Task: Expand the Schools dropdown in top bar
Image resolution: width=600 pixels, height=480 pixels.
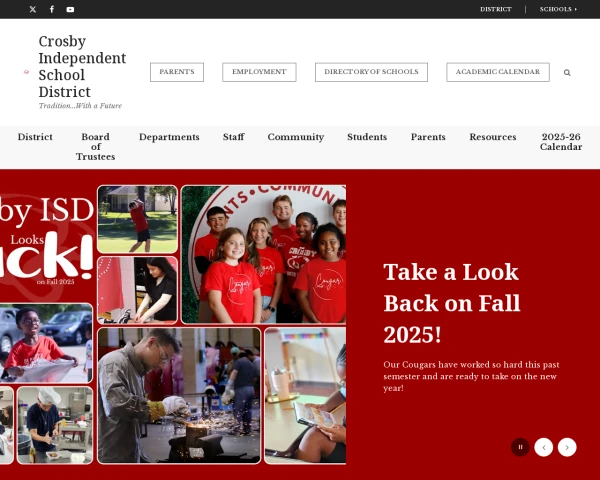Action: point(558,9)
